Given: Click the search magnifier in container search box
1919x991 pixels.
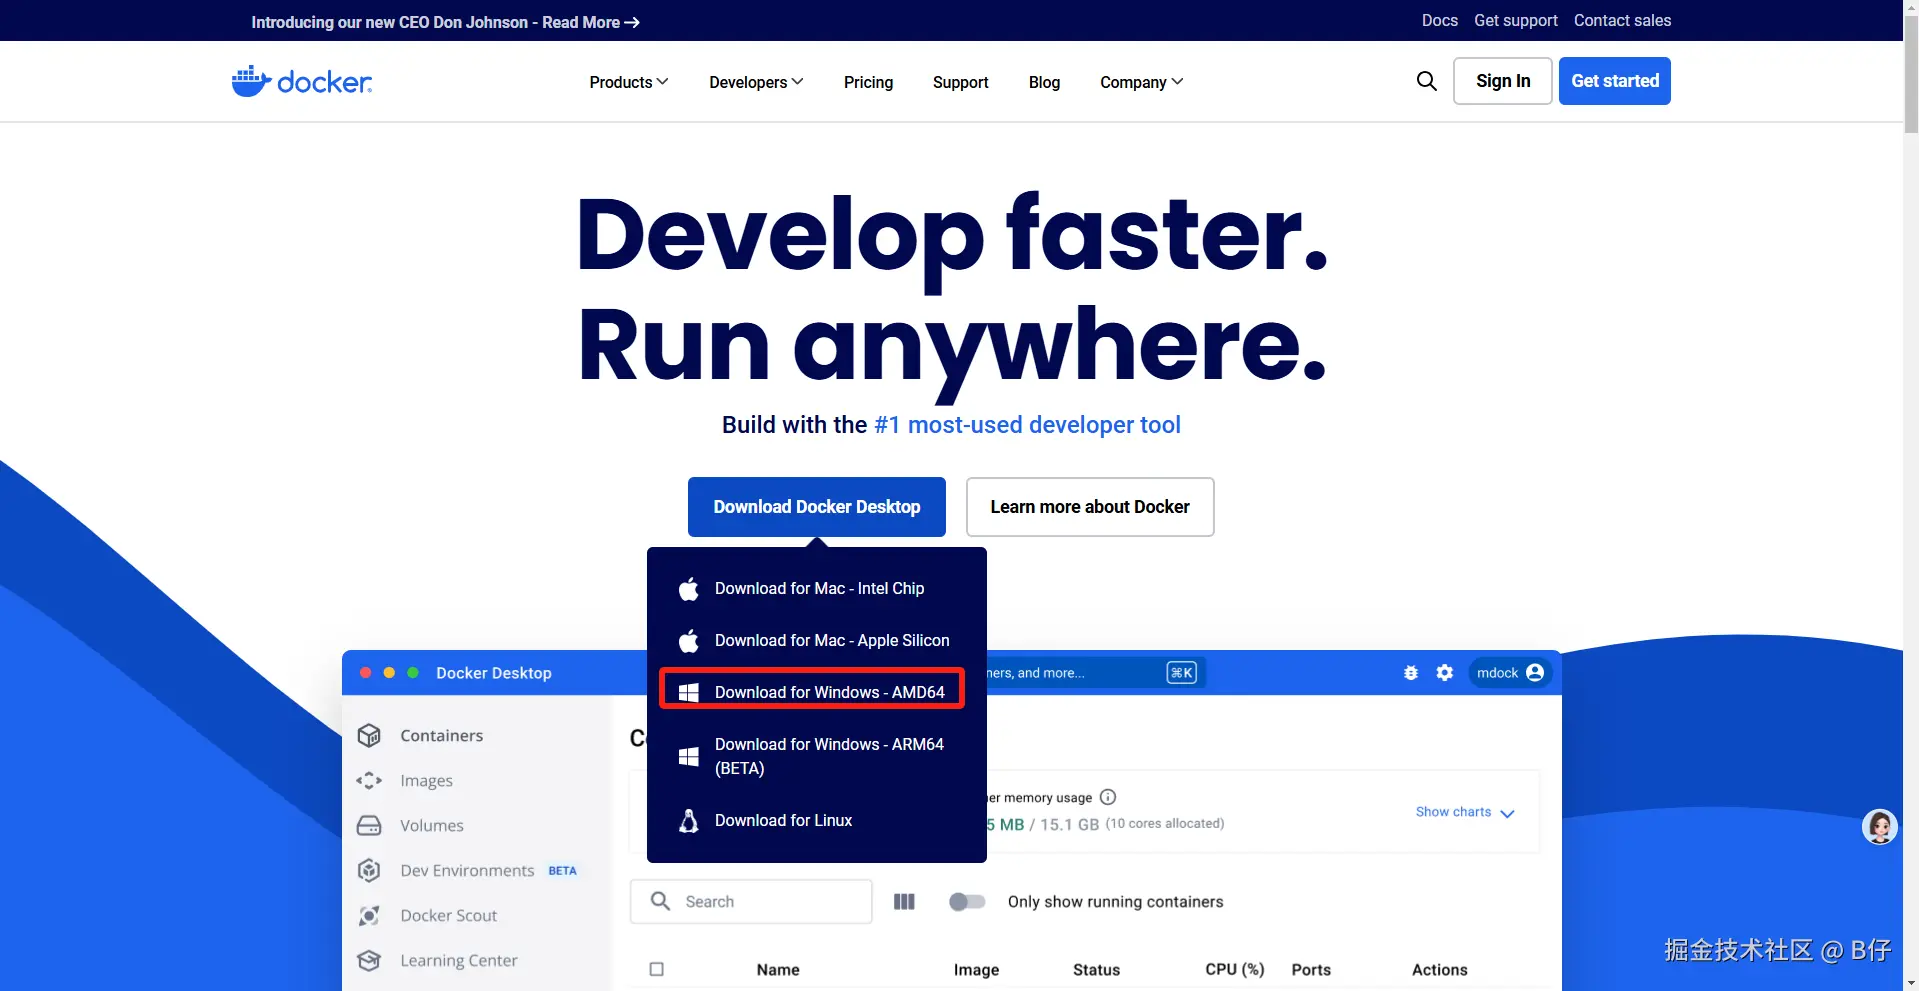Looking at the screenshot, I should (x=661, y=901).
